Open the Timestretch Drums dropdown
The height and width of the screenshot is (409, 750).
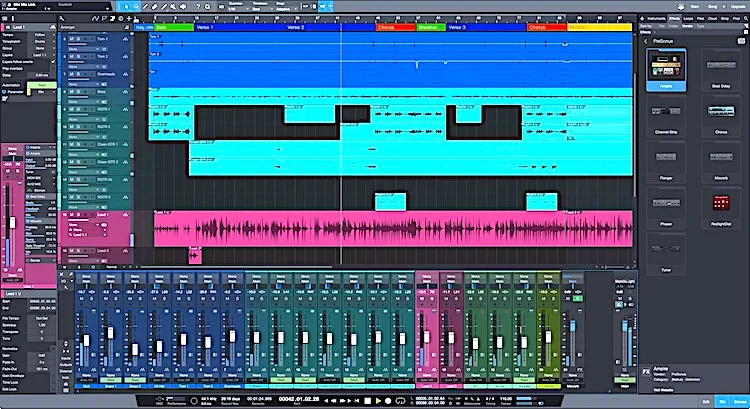click(43, 42)
